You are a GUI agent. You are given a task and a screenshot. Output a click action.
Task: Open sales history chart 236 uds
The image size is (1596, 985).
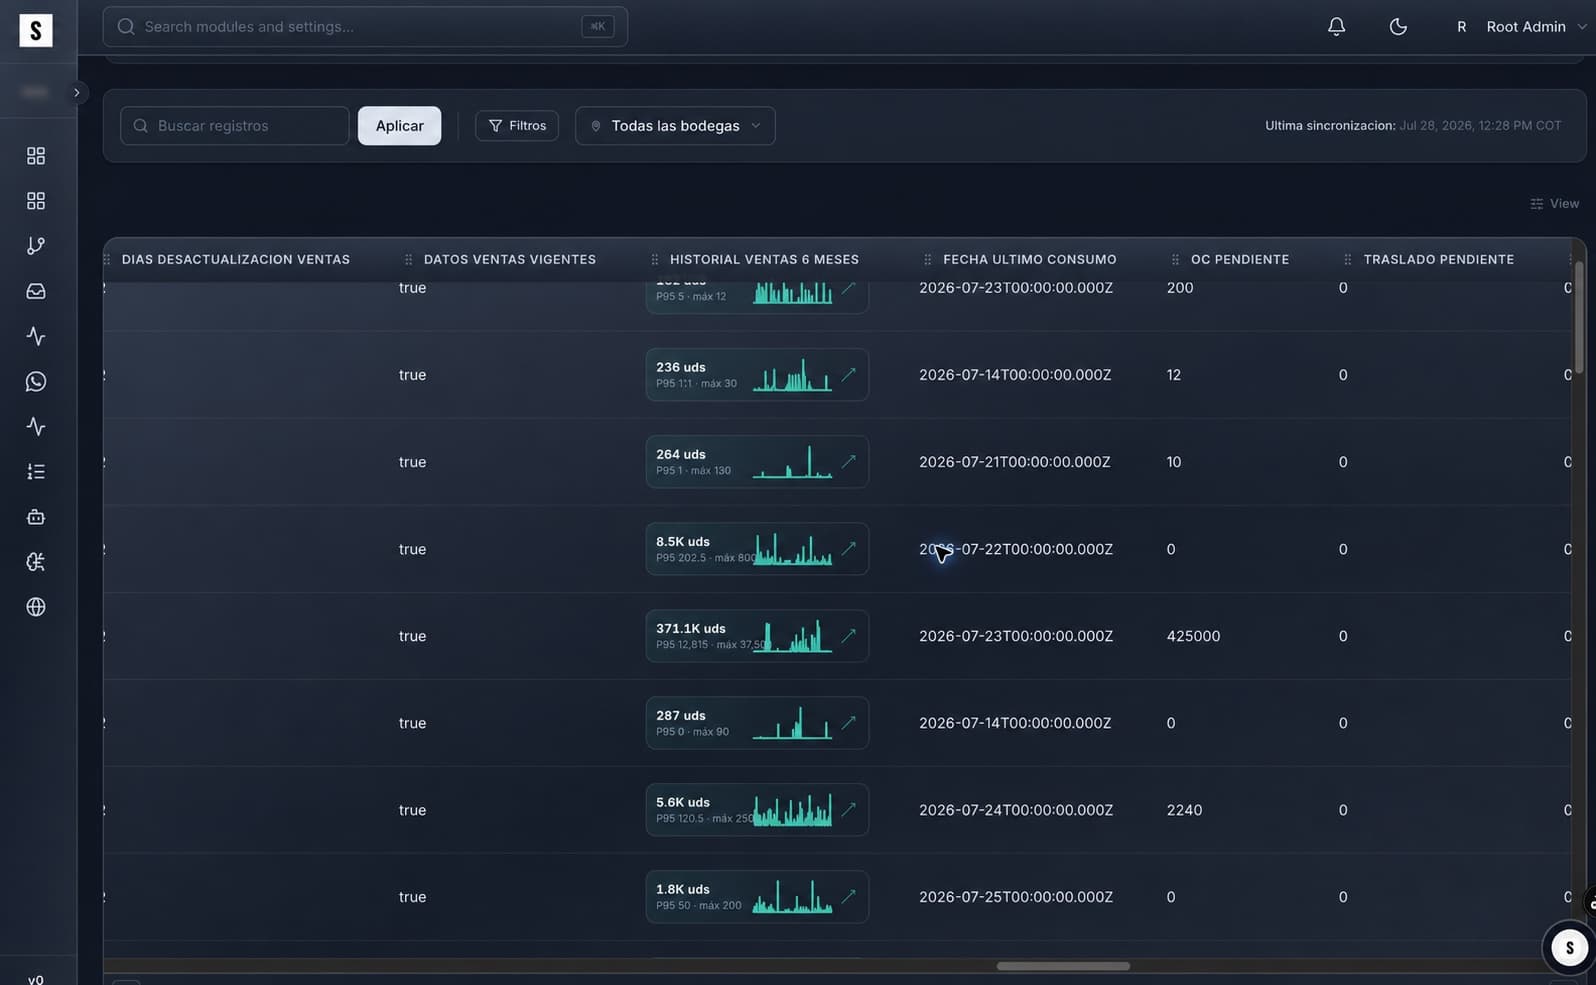[757, 375]
